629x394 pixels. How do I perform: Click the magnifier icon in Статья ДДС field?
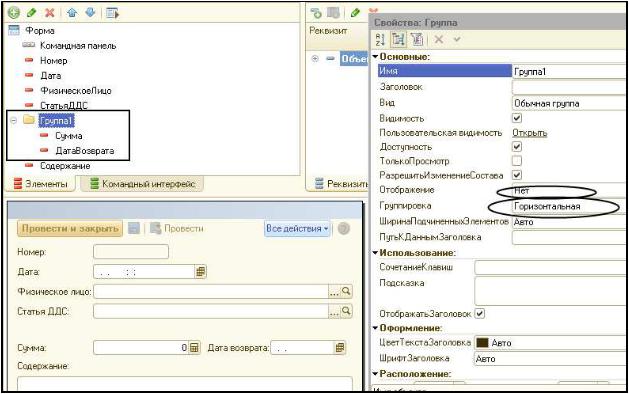(x=346, y=311)
